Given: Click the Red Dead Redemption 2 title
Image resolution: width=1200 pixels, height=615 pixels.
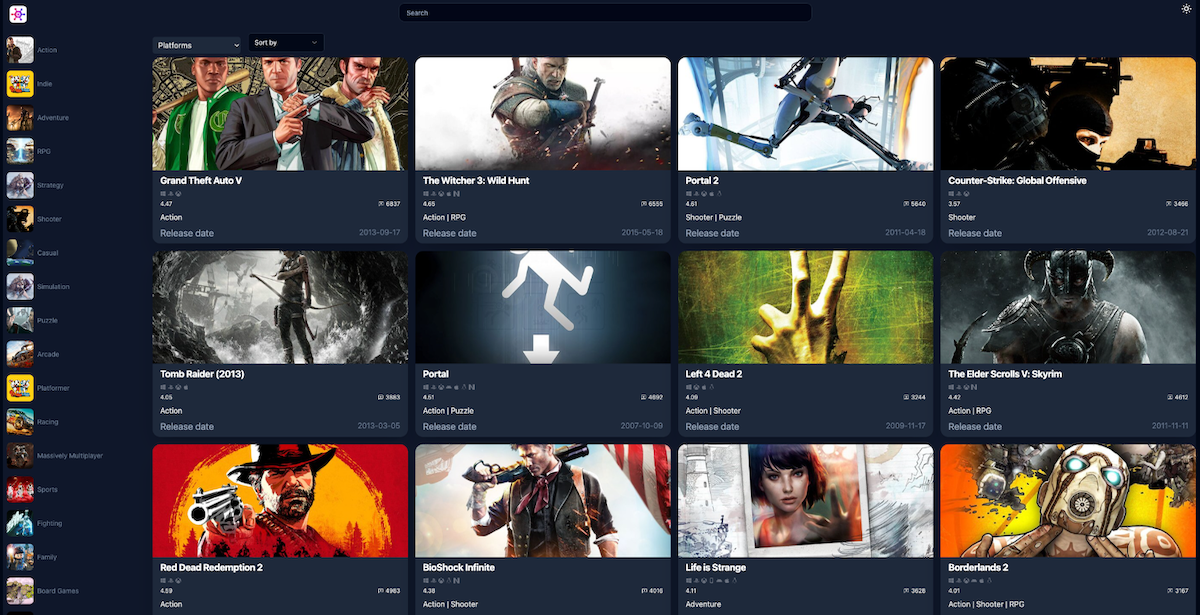Looking at the screenshot, I should coord(211,568).
